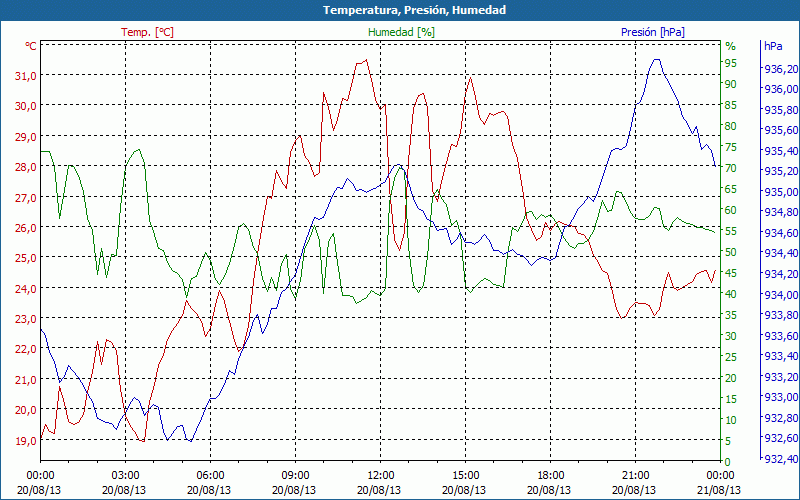Click temperature axis value 24,0

tap(26, 288)
